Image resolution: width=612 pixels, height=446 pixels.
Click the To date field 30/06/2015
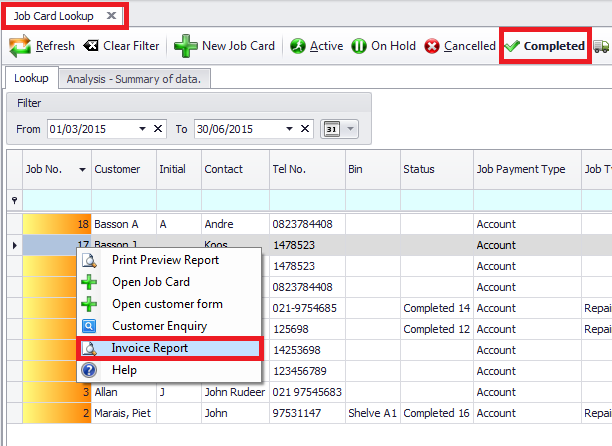point(240,129)
